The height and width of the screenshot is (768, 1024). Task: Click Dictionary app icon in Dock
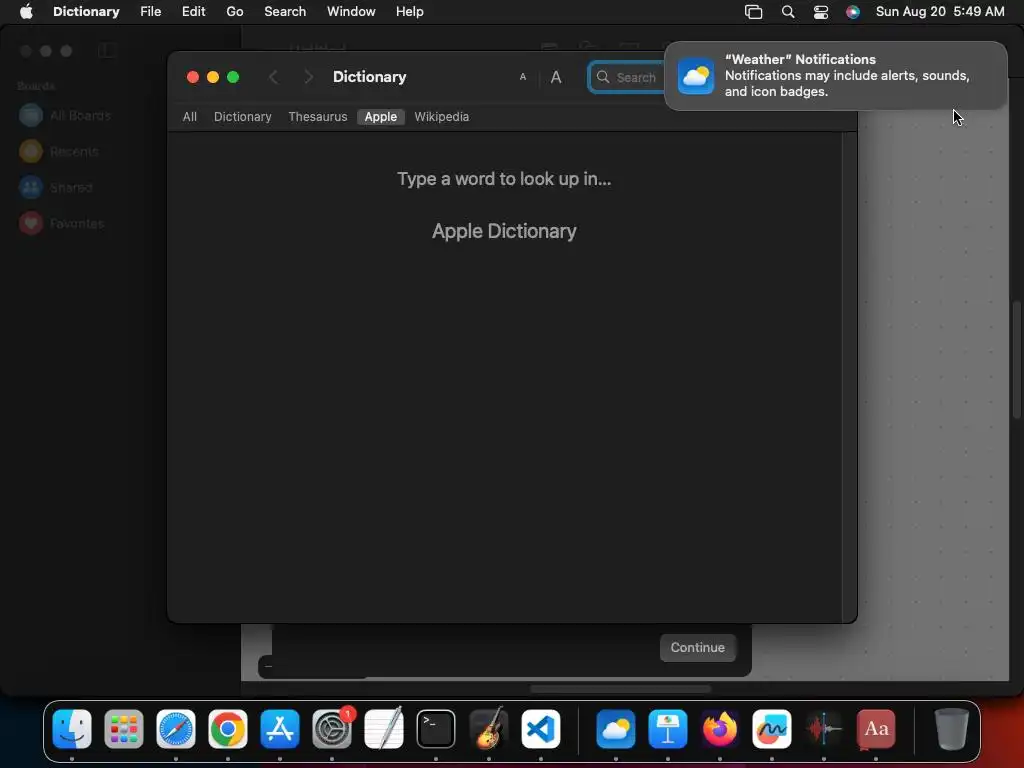[876, 729]
